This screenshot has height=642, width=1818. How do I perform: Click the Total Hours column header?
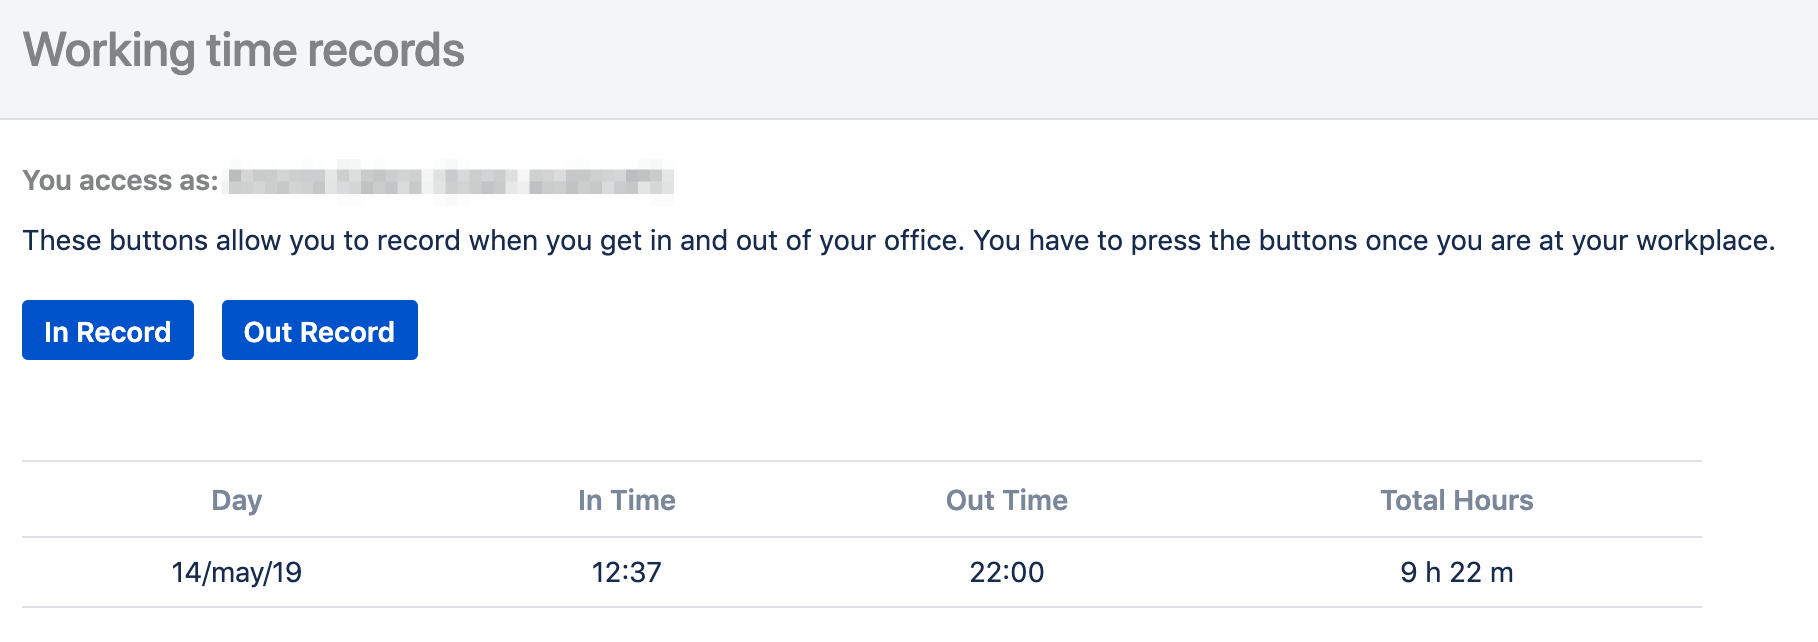(1457, 500)
